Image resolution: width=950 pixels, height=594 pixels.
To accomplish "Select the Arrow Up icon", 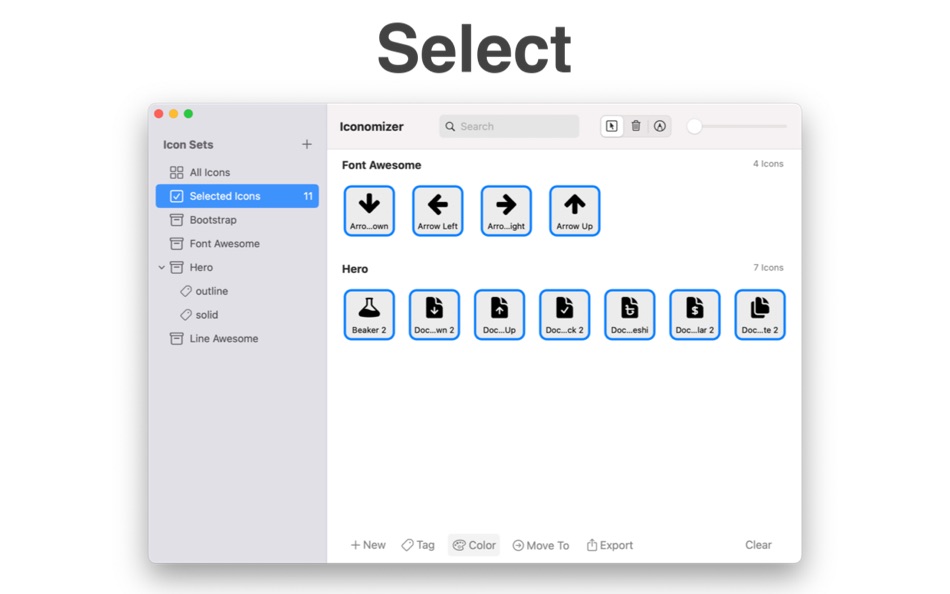I will (574, 210).
